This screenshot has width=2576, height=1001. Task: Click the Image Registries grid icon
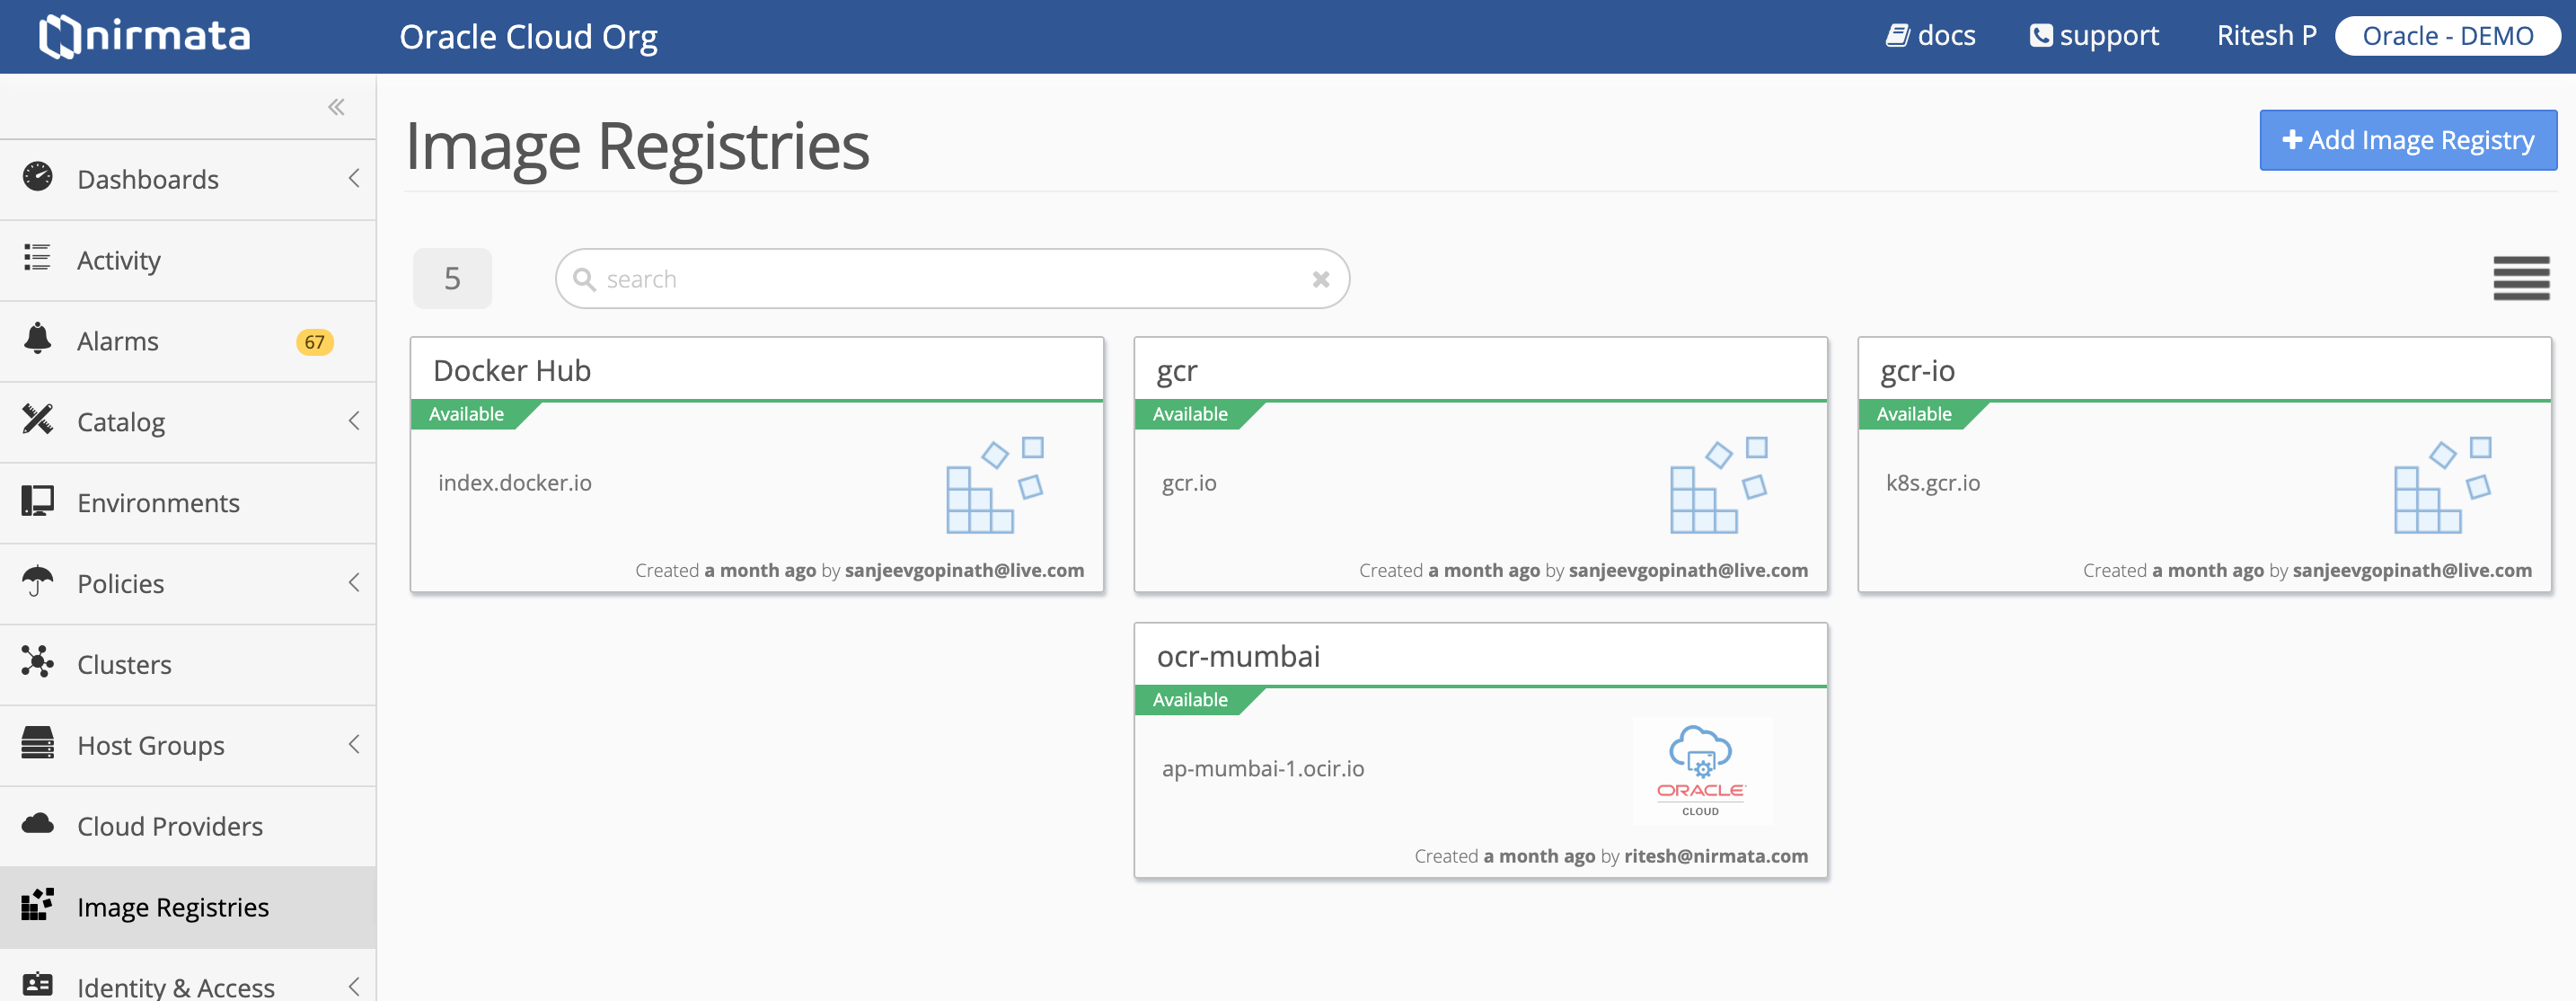point(37,906)
